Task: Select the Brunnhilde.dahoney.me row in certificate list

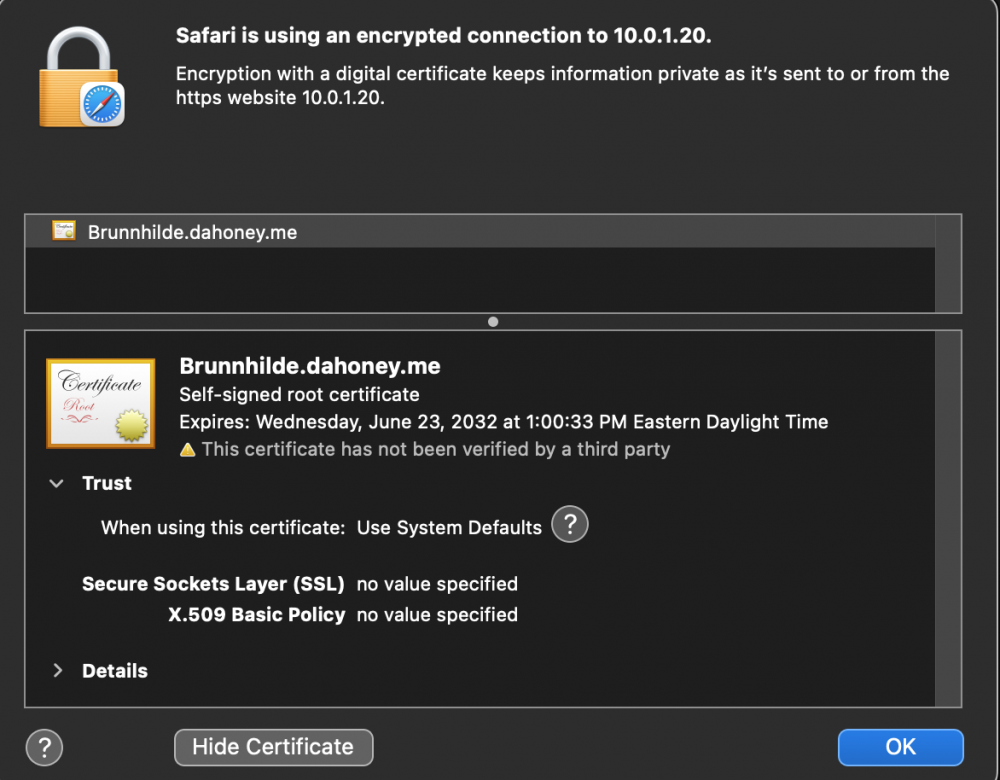Action: [x=480, y=232]
